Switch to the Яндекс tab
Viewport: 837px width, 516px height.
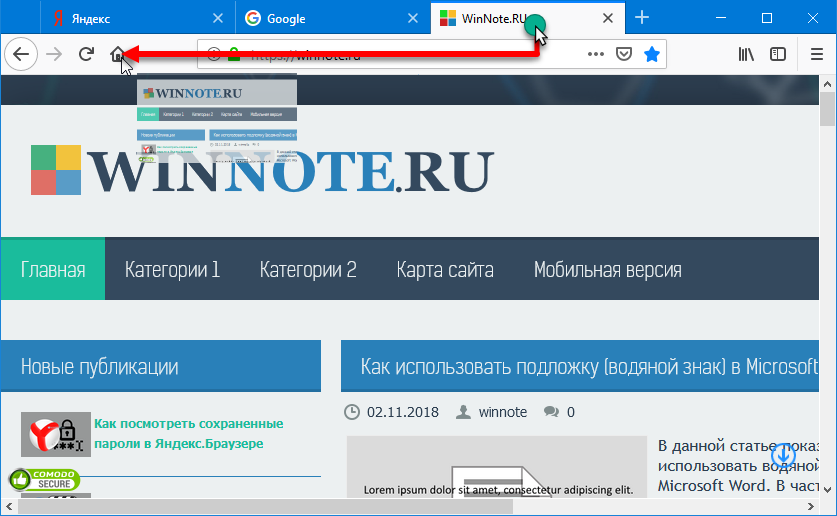130,19
